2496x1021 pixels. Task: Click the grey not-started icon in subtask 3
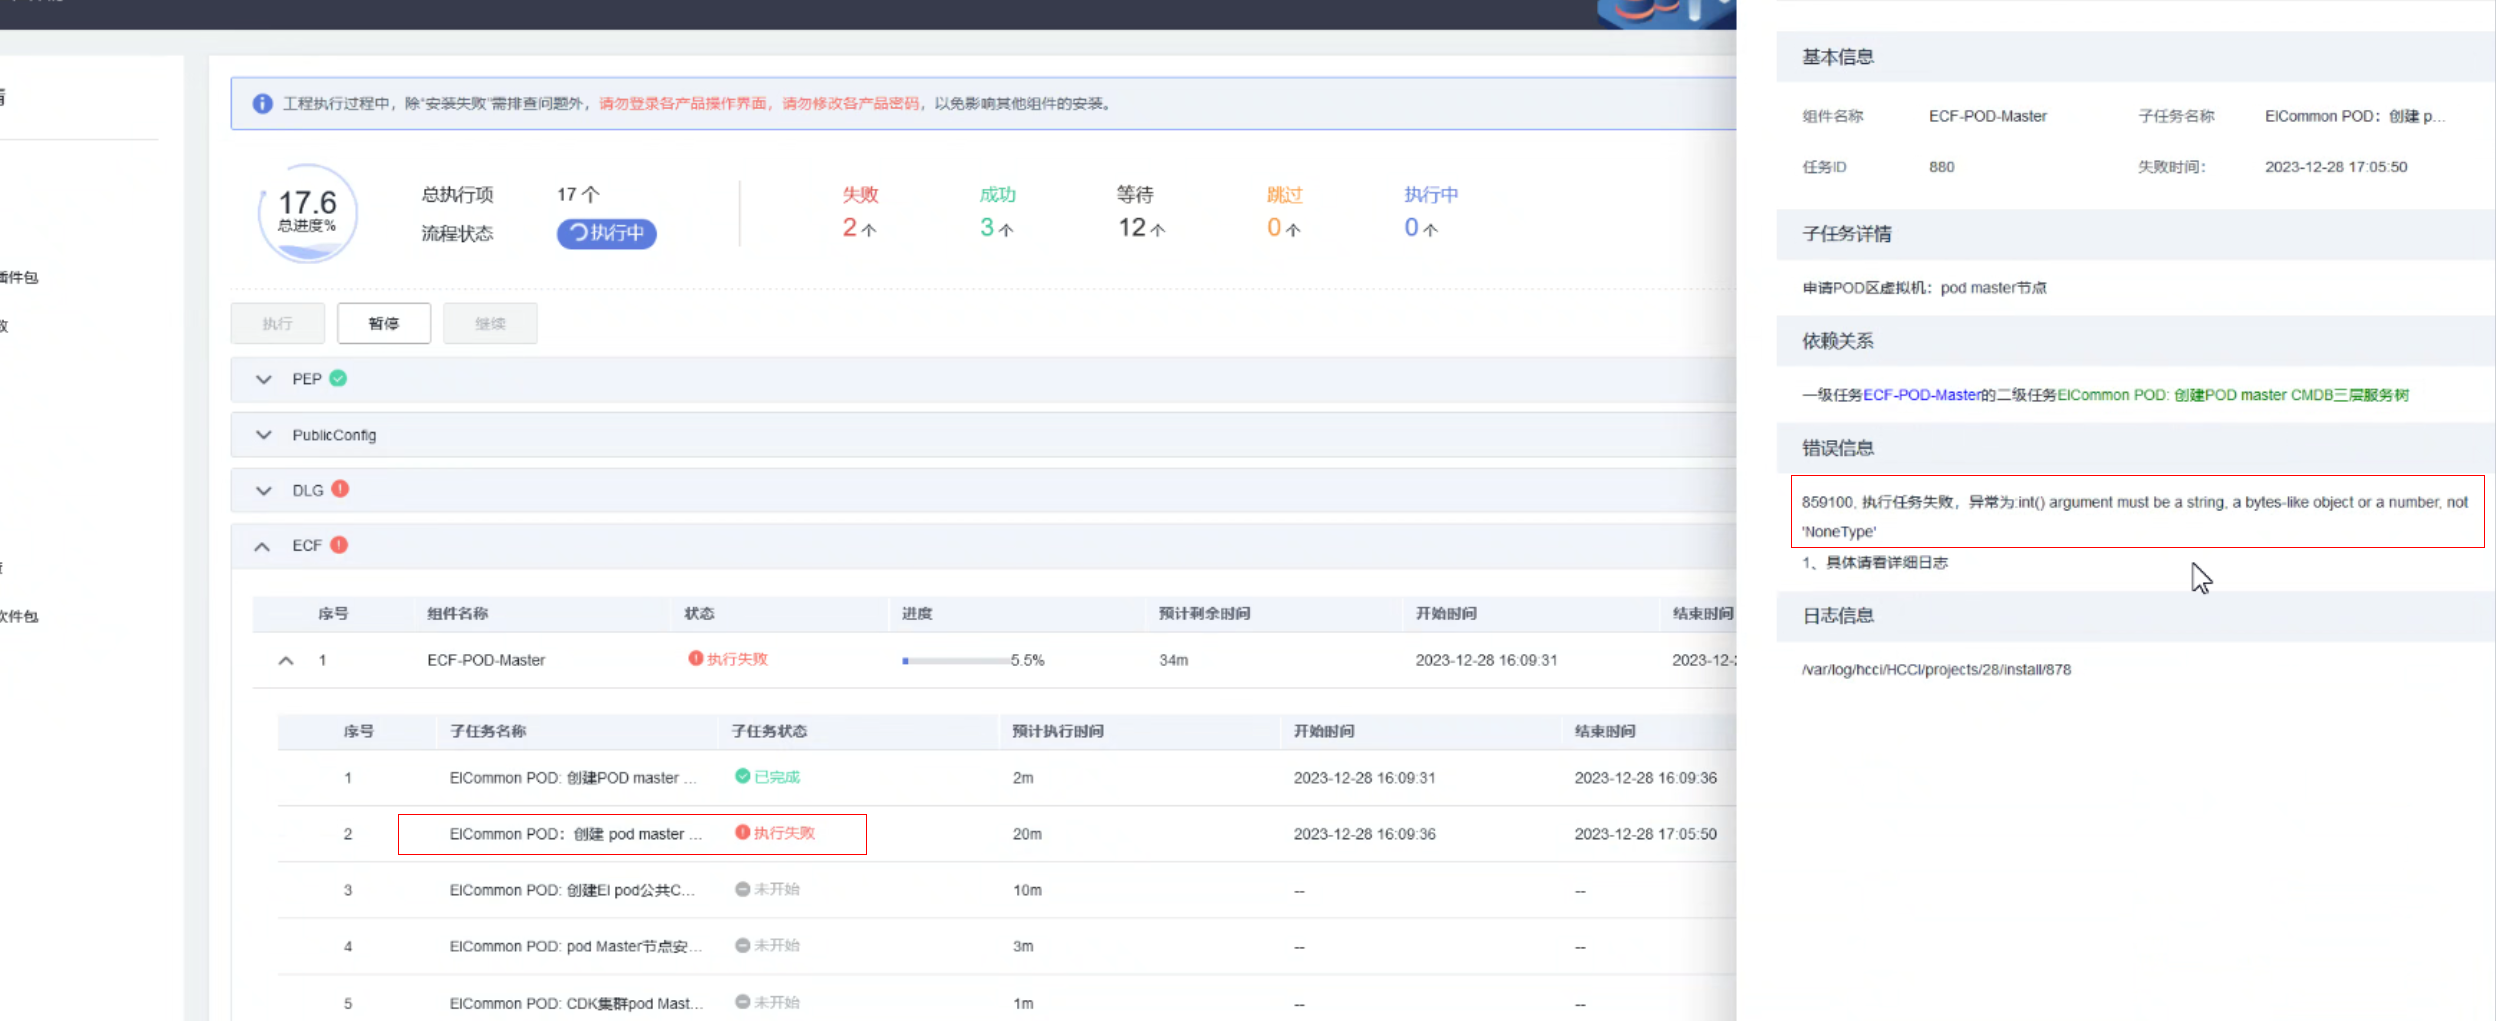(x=742, y=889)
